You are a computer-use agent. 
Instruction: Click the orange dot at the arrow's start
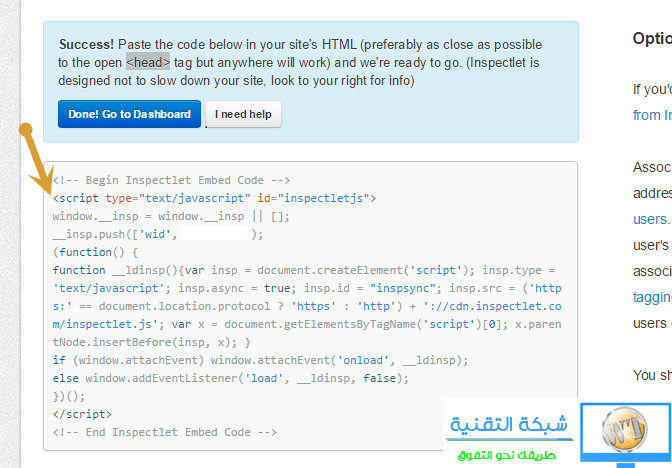[x=26, y=130]
